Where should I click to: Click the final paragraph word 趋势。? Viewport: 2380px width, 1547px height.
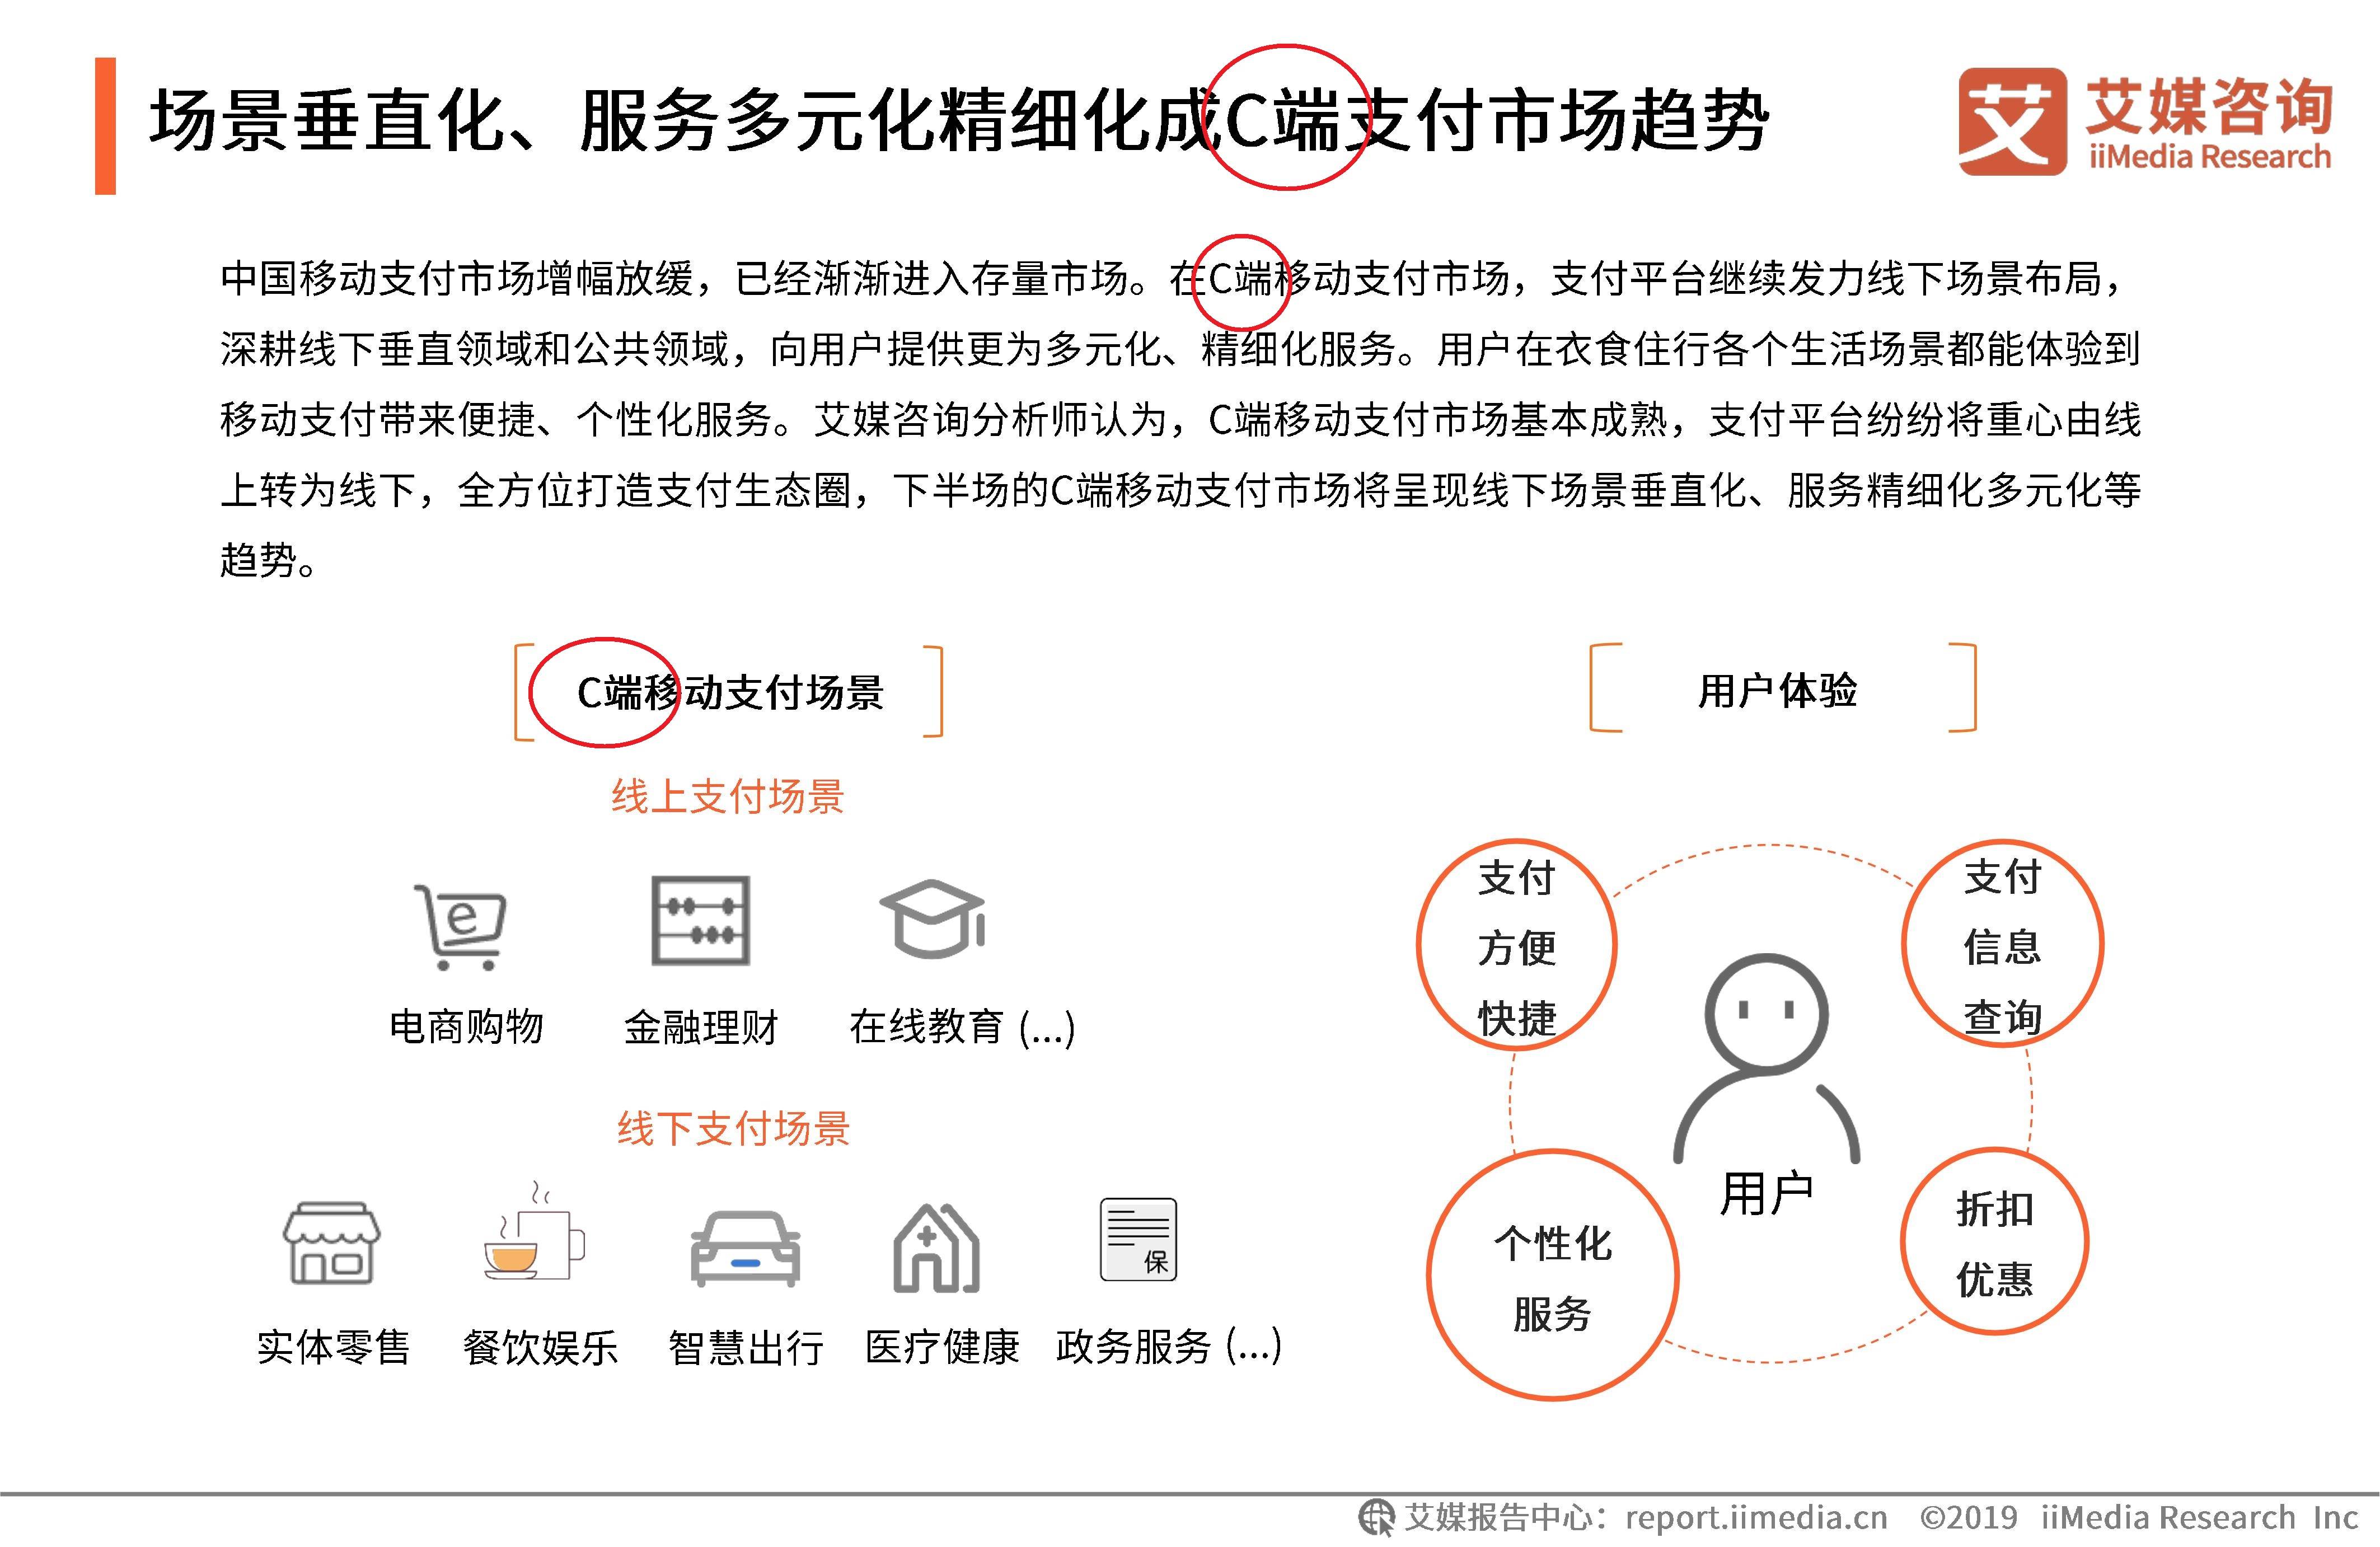click(x=269, y=560)
